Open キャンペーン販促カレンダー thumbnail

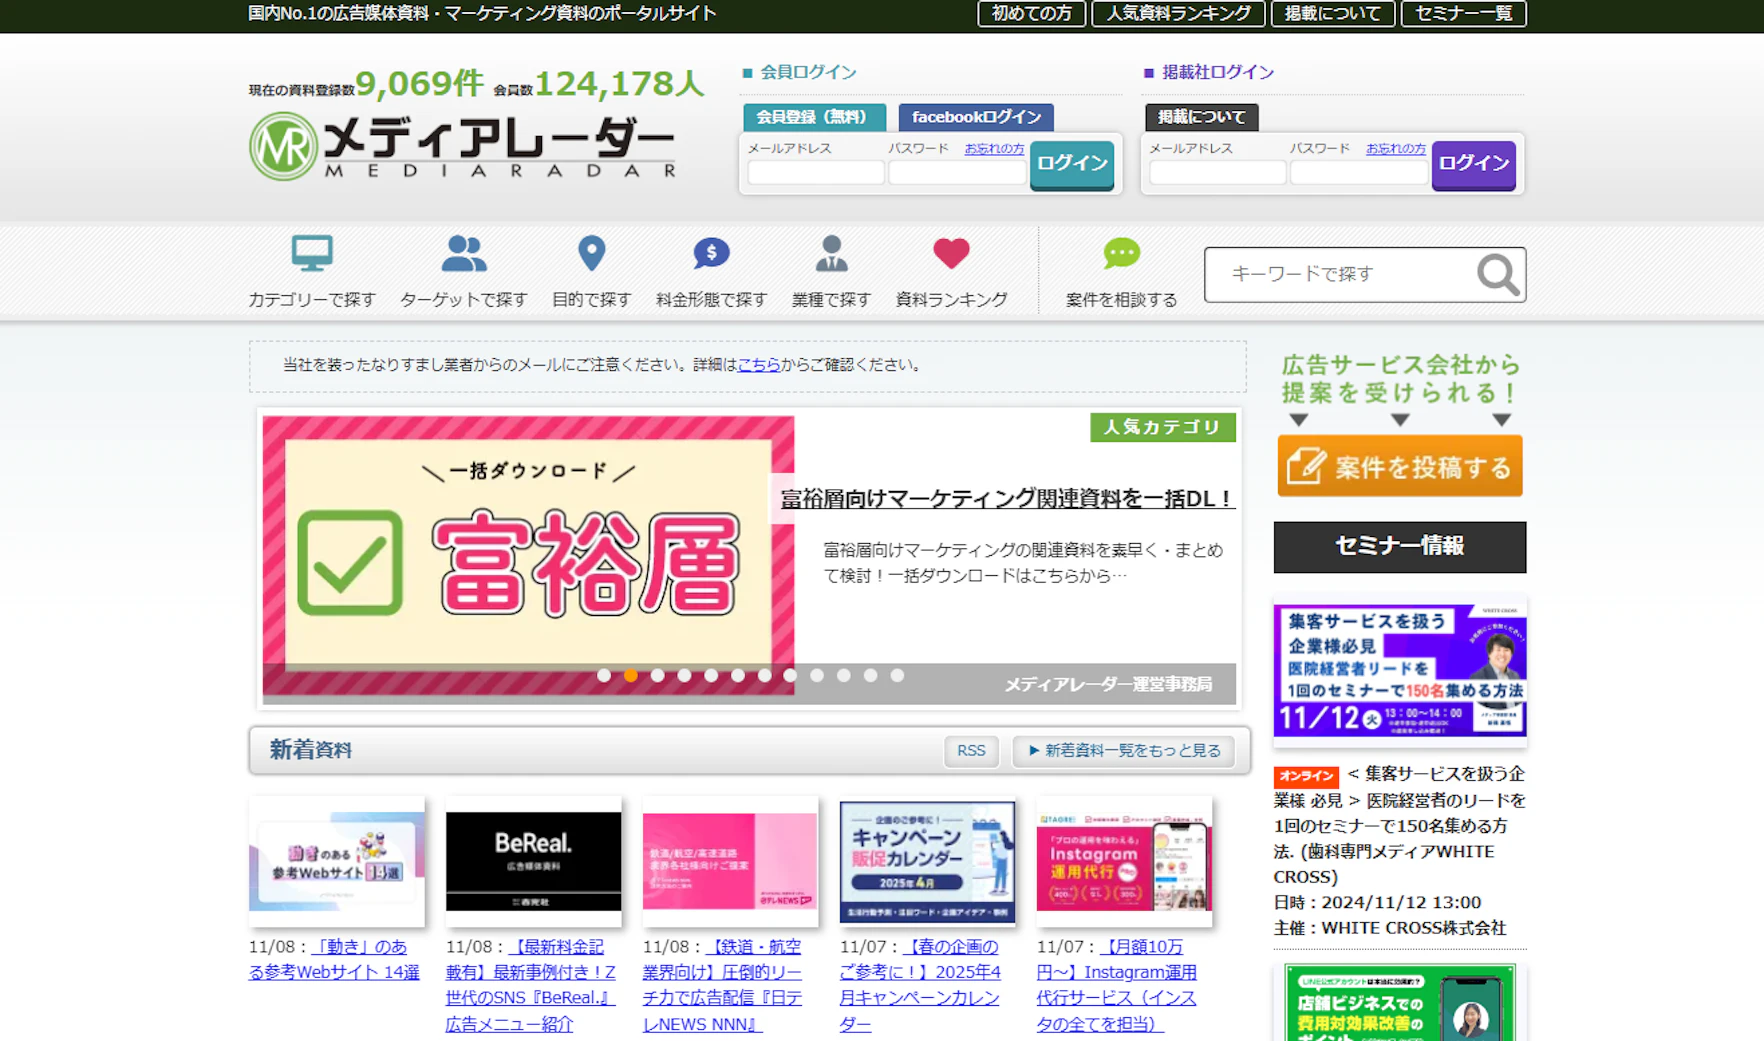[927, 861]
